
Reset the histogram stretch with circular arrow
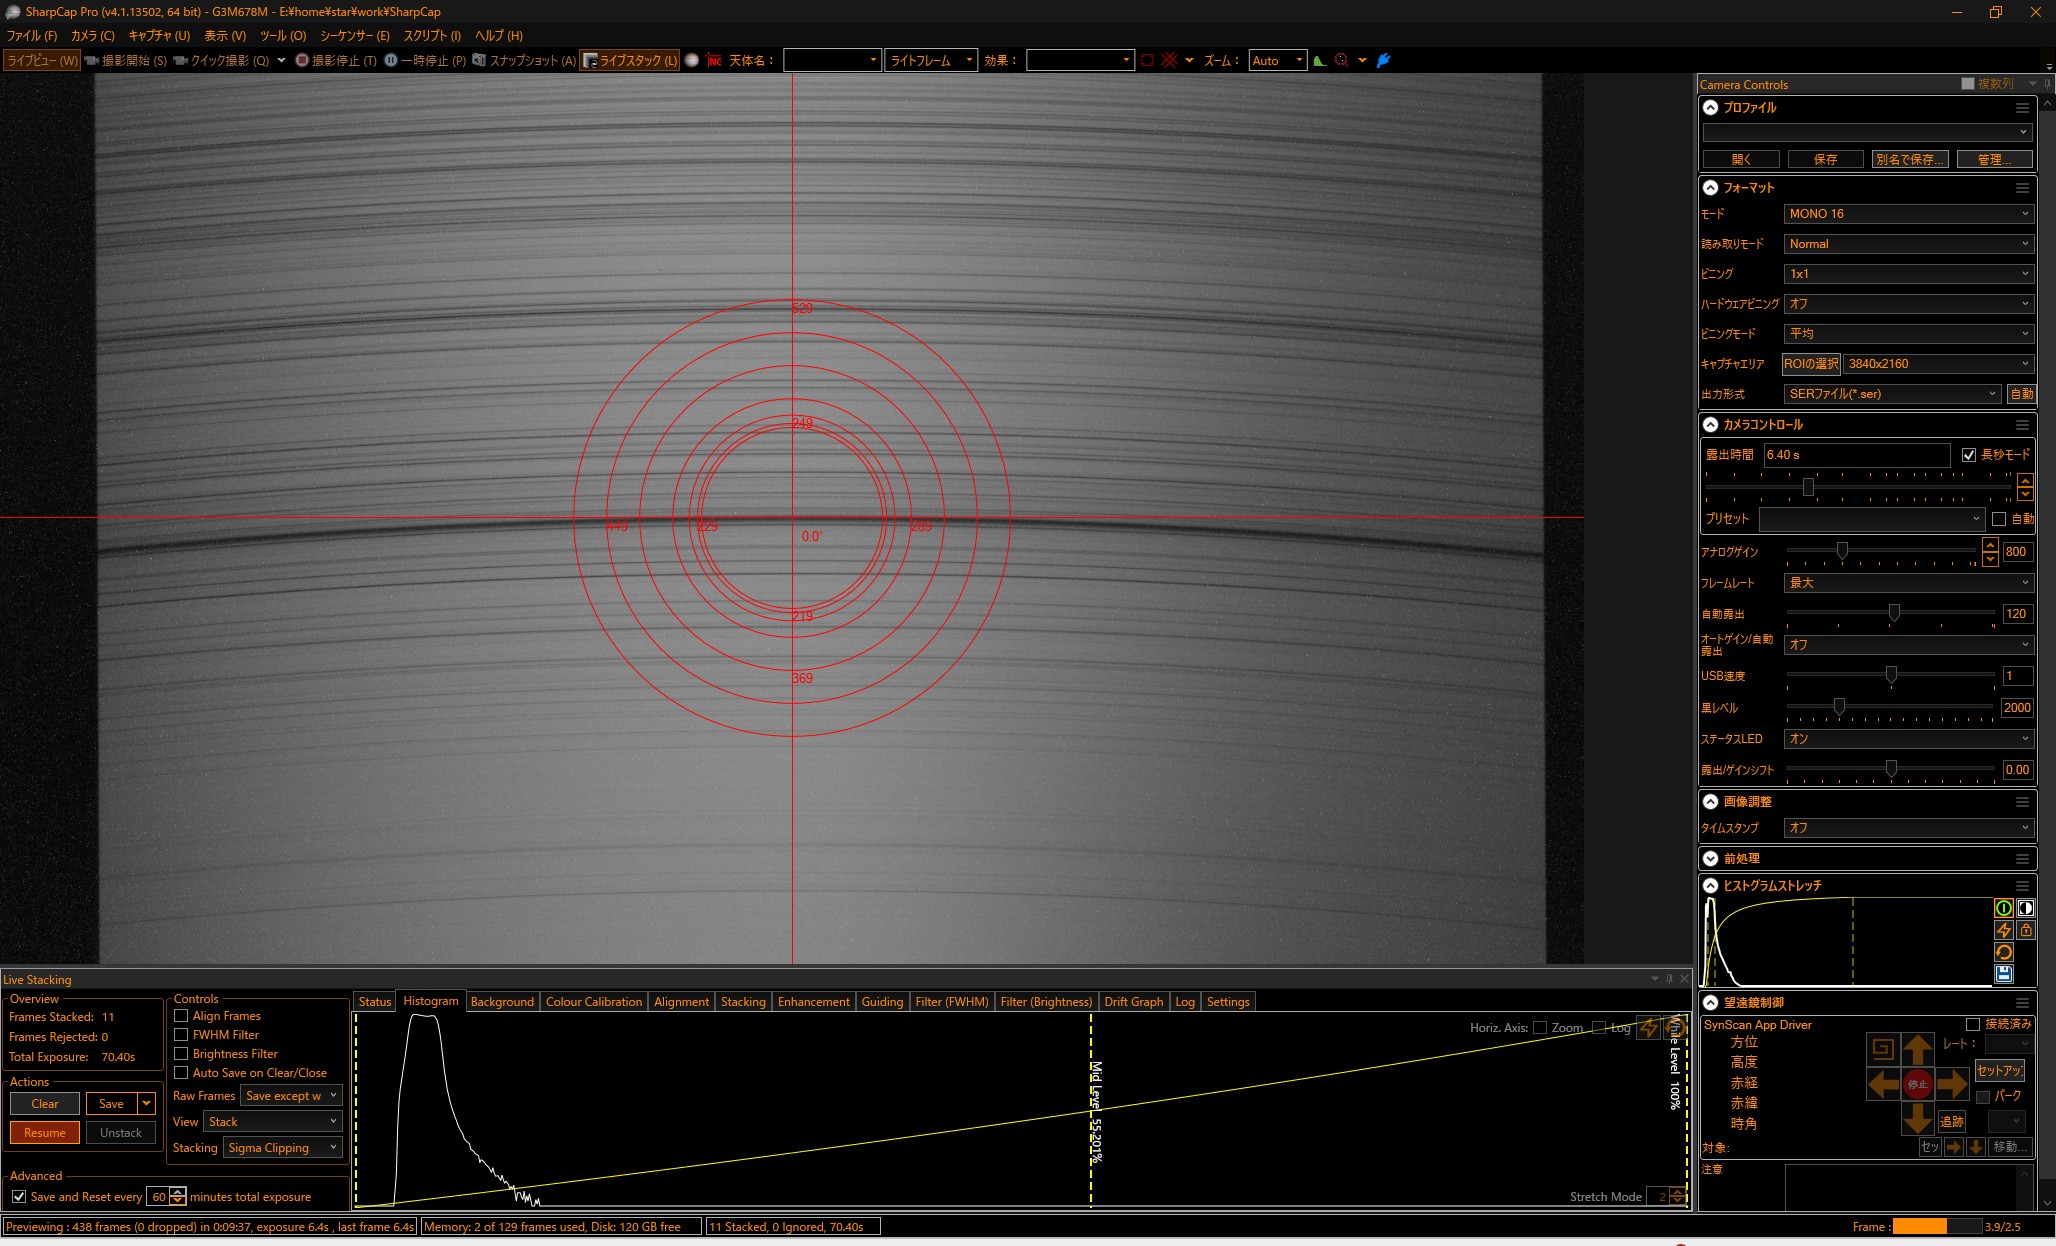point(2004,952)
